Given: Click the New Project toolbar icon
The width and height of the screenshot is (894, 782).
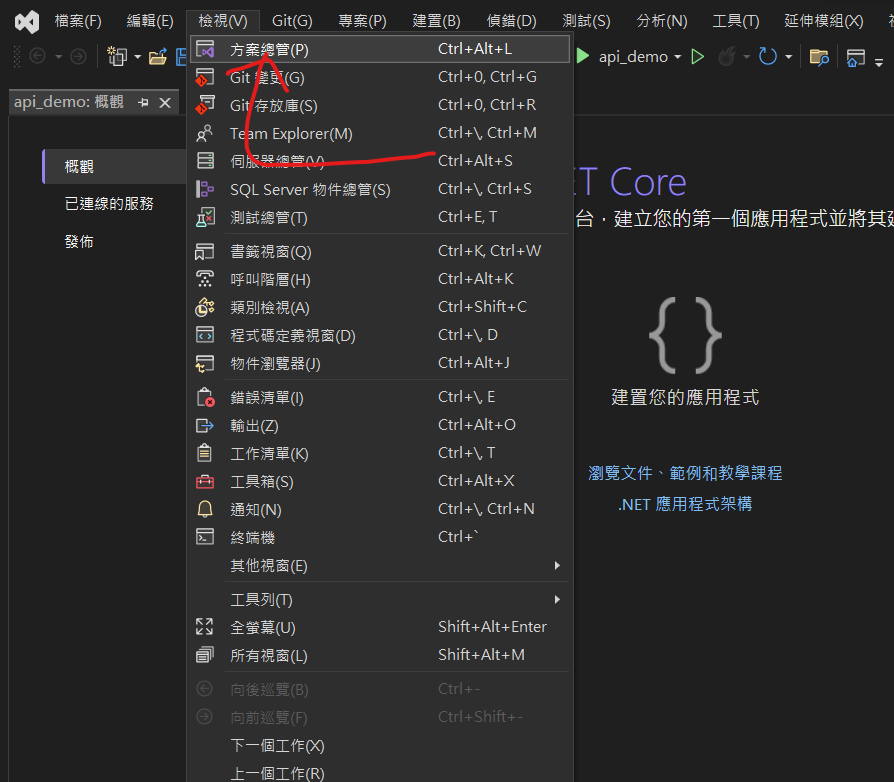Looking at the screenshot, I should [x=117, y=56].
